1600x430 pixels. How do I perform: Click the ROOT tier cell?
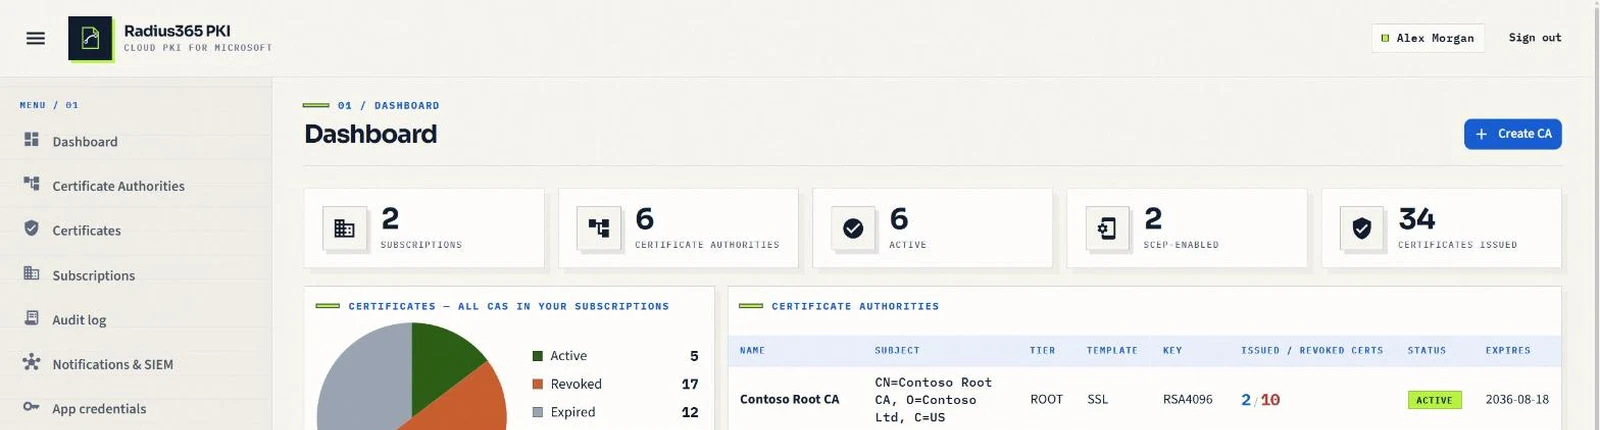point(1046,399)
